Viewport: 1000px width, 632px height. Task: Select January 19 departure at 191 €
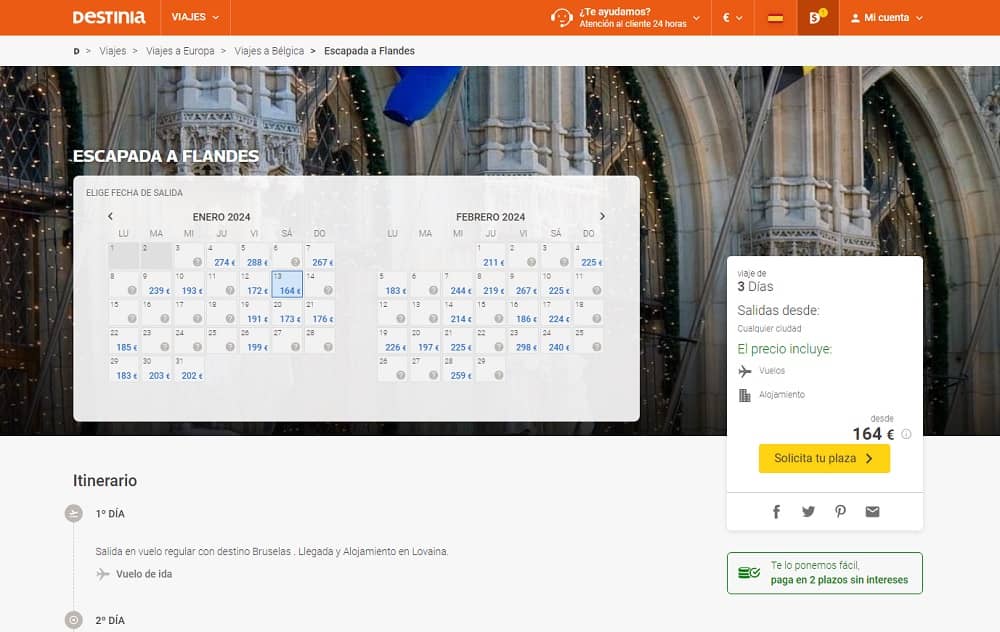point(254,312)
